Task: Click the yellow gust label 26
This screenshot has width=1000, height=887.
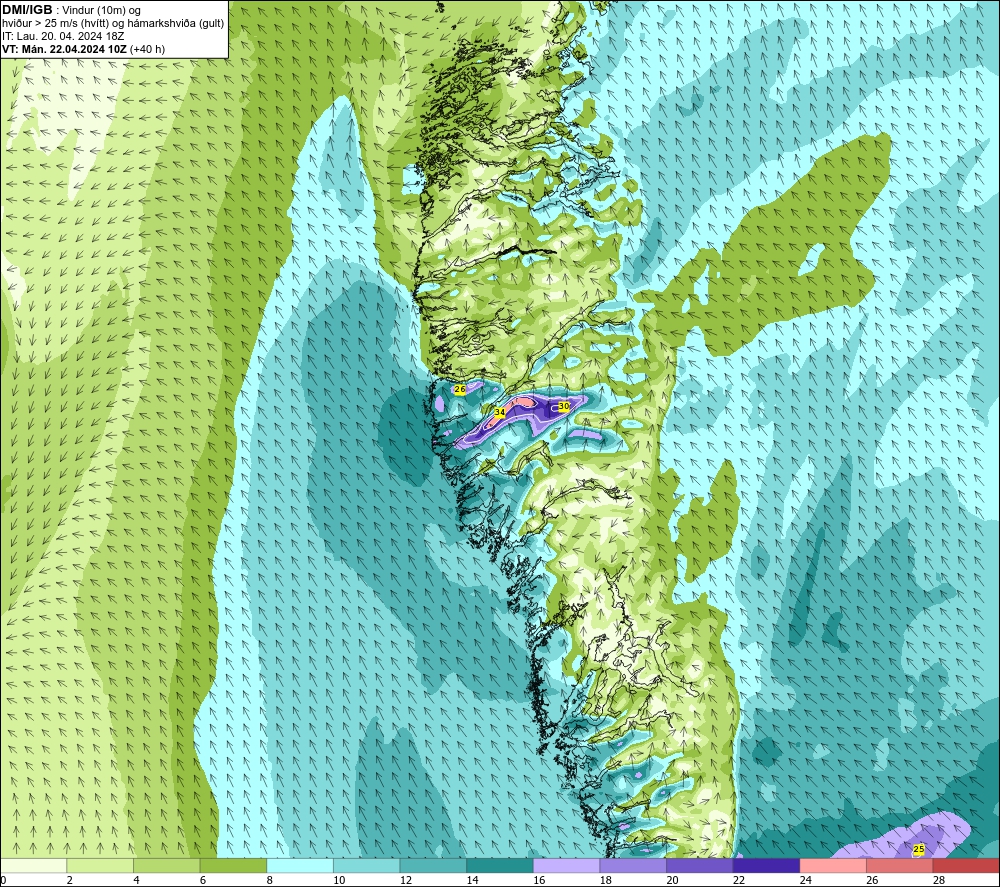Action: (460, 389)
